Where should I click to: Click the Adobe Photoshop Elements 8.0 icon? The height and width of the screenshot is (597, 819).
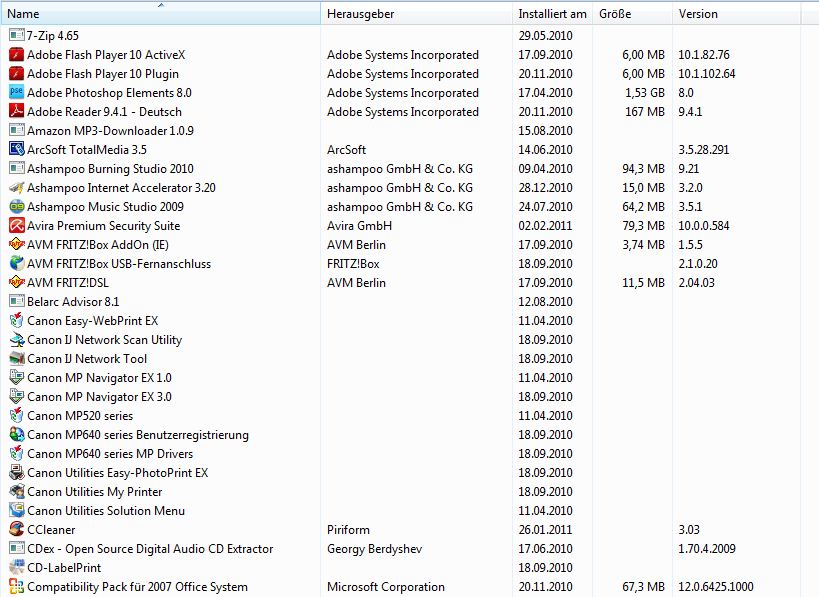[x=17, y=92]
